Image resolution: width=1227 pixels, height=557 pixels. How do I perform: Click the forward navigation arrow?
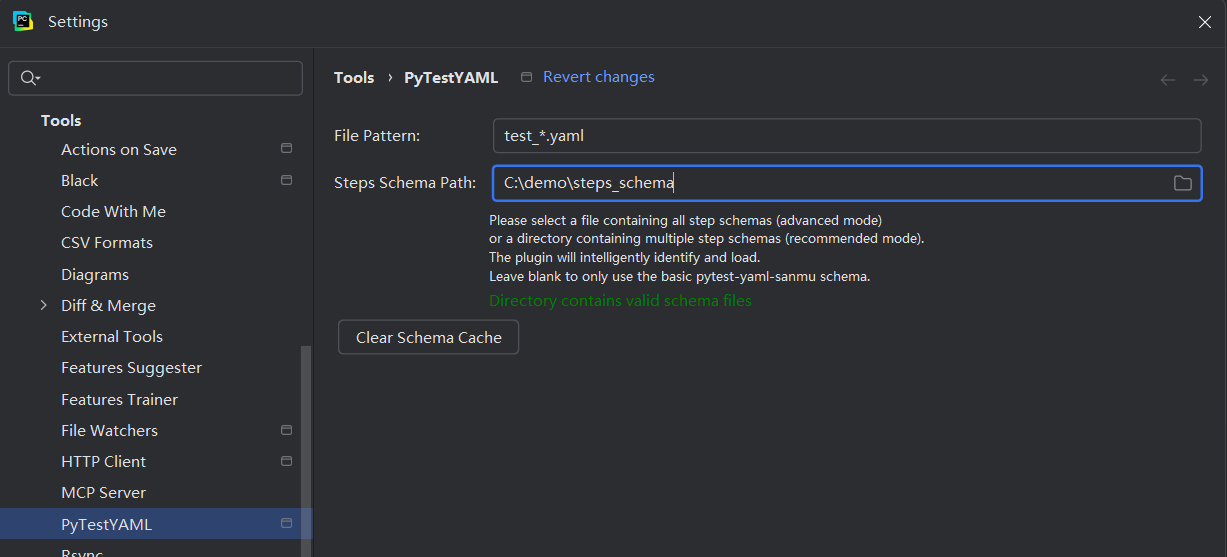[x=1201, y=80]
